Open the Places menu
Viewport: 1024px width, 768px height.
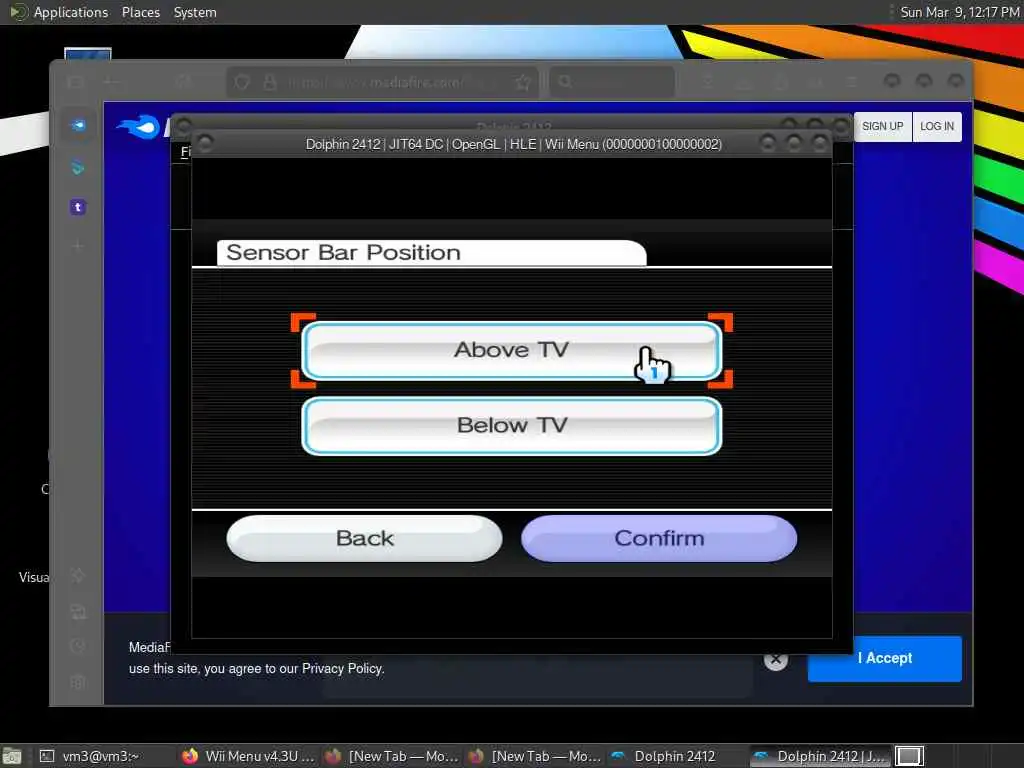[x=140, y=12]
